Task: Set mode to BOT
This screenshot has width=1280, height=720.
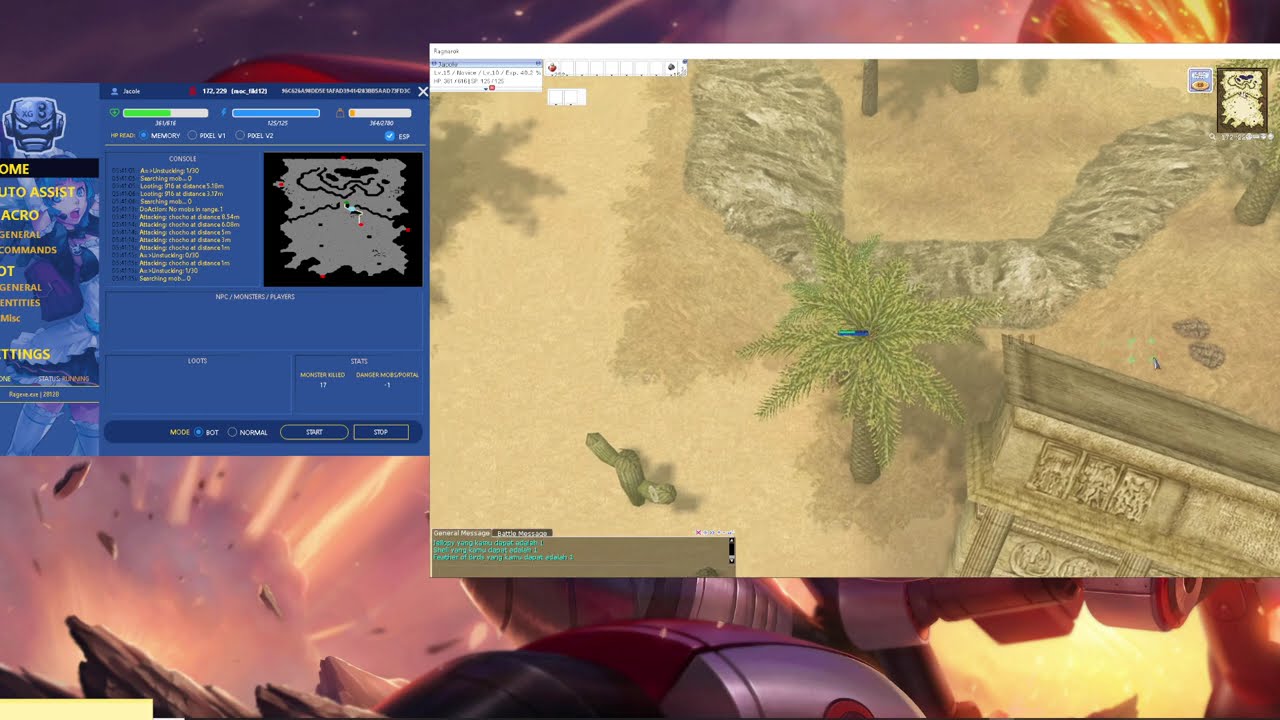Action: click(198, 432)
